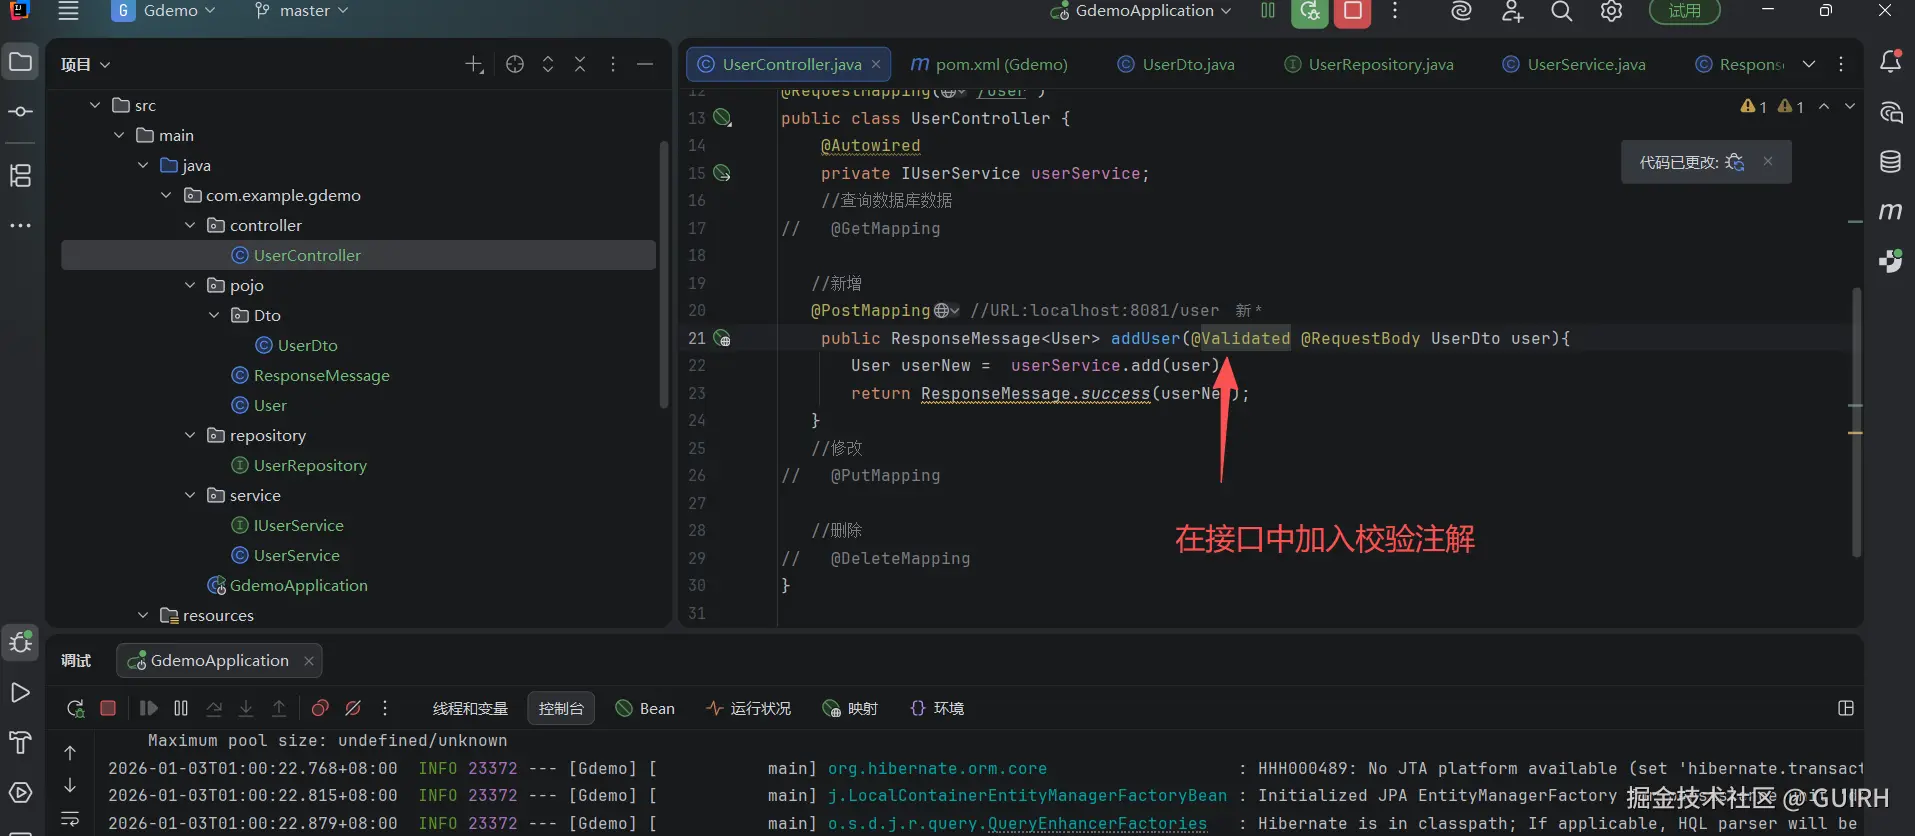Pause program in debug toolbar

pos(181,708)
